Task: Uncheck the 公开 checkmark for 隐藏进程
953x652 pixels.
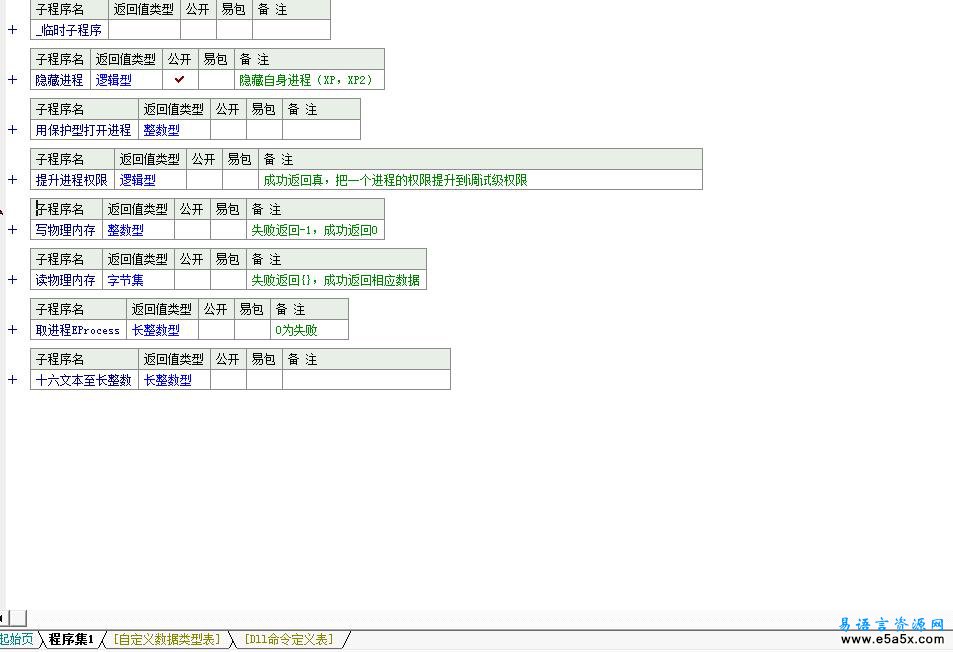Action: (179, 80)
